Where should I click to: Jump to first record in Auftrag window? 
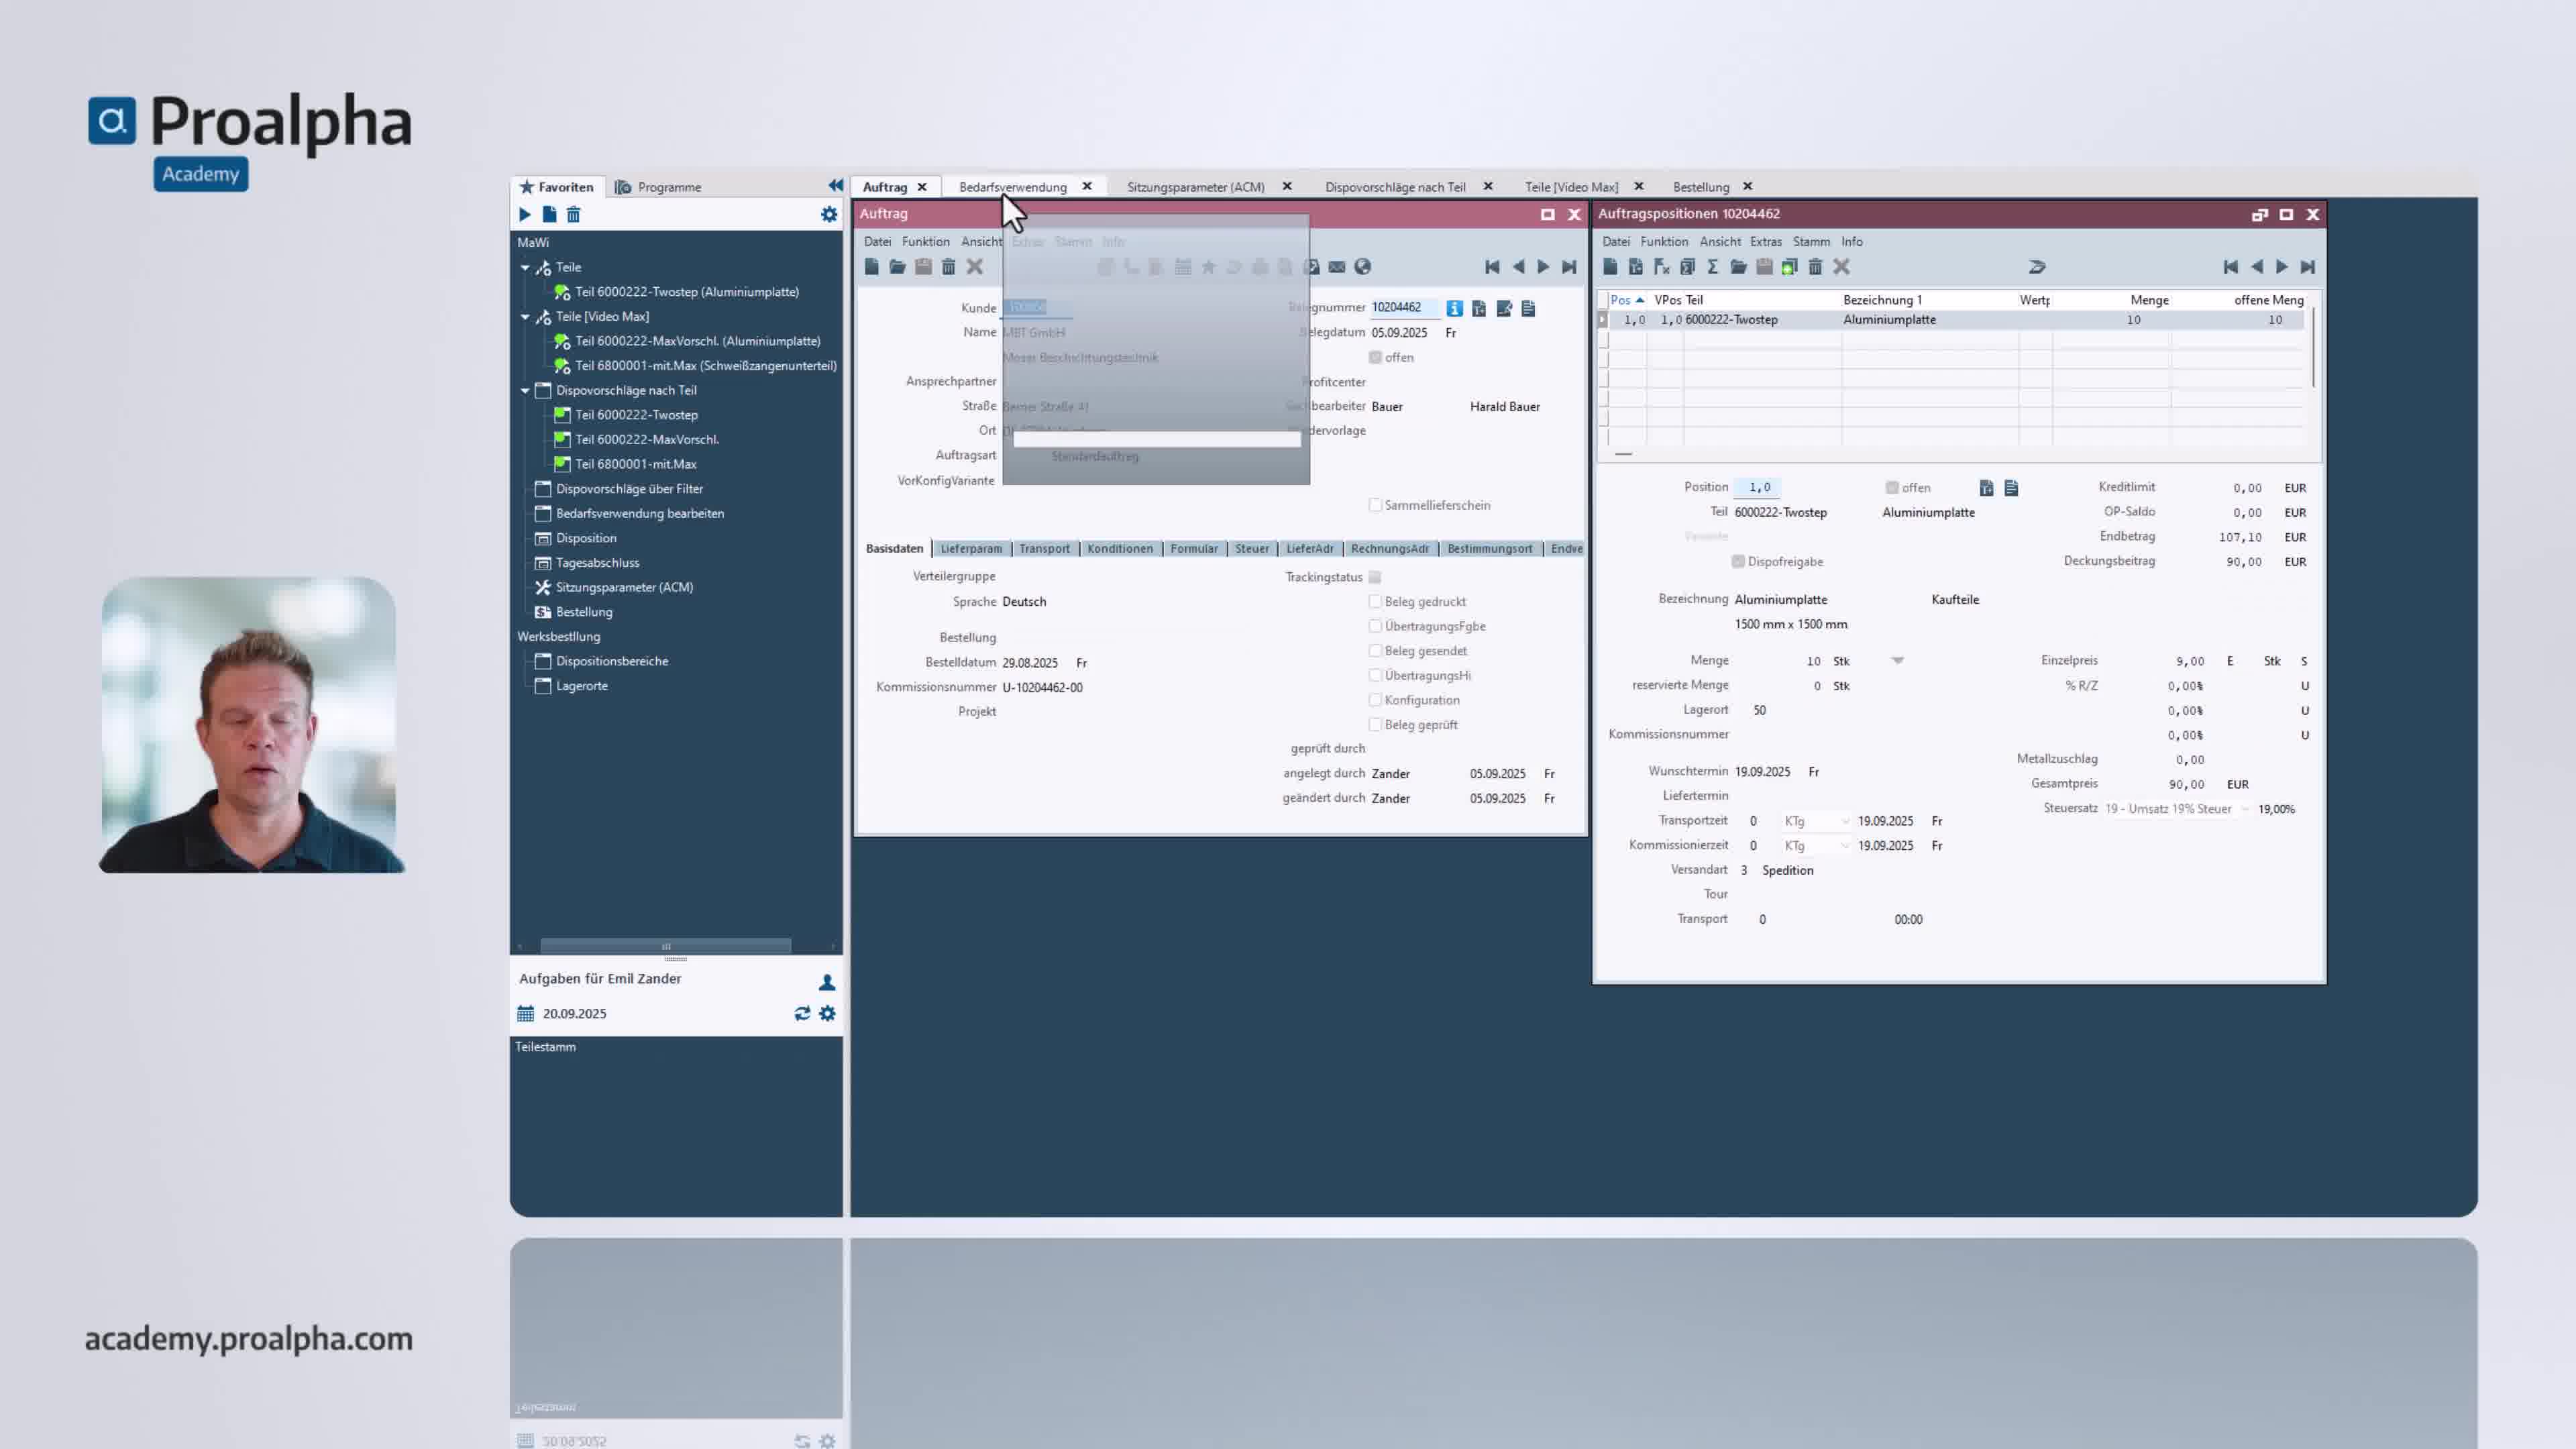pyautogui.click(x=1492, y=267)
